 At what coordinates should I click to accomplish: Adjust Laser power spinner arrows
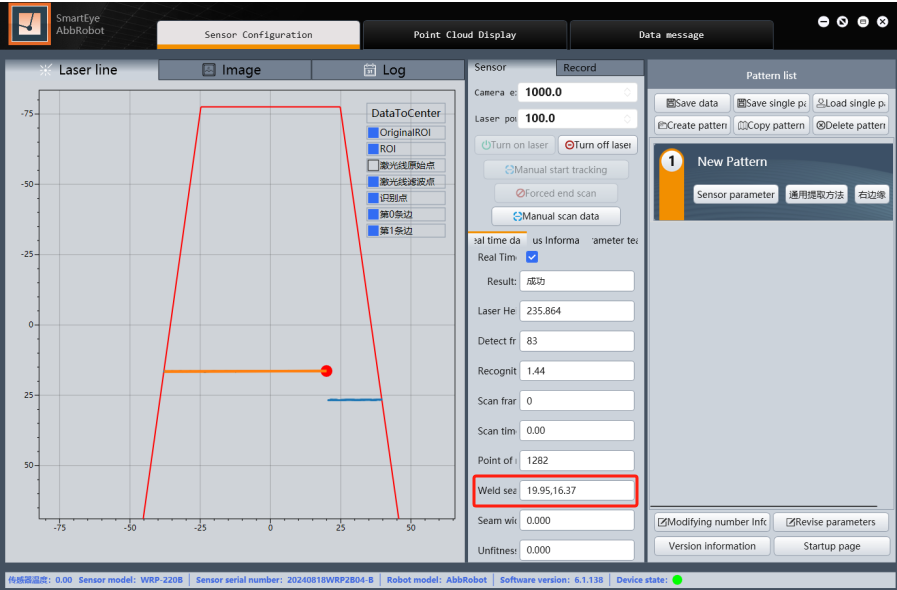click(627, 119)
